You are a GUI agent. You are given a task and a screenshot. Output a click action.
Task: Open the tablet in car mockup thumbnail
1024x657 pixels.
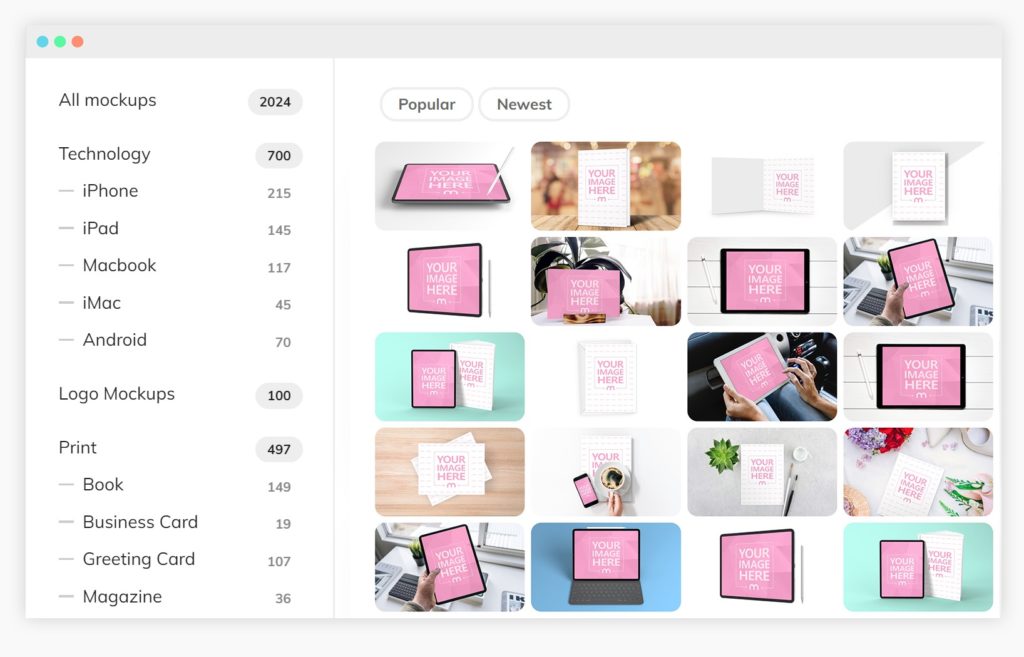pos(762,376)
